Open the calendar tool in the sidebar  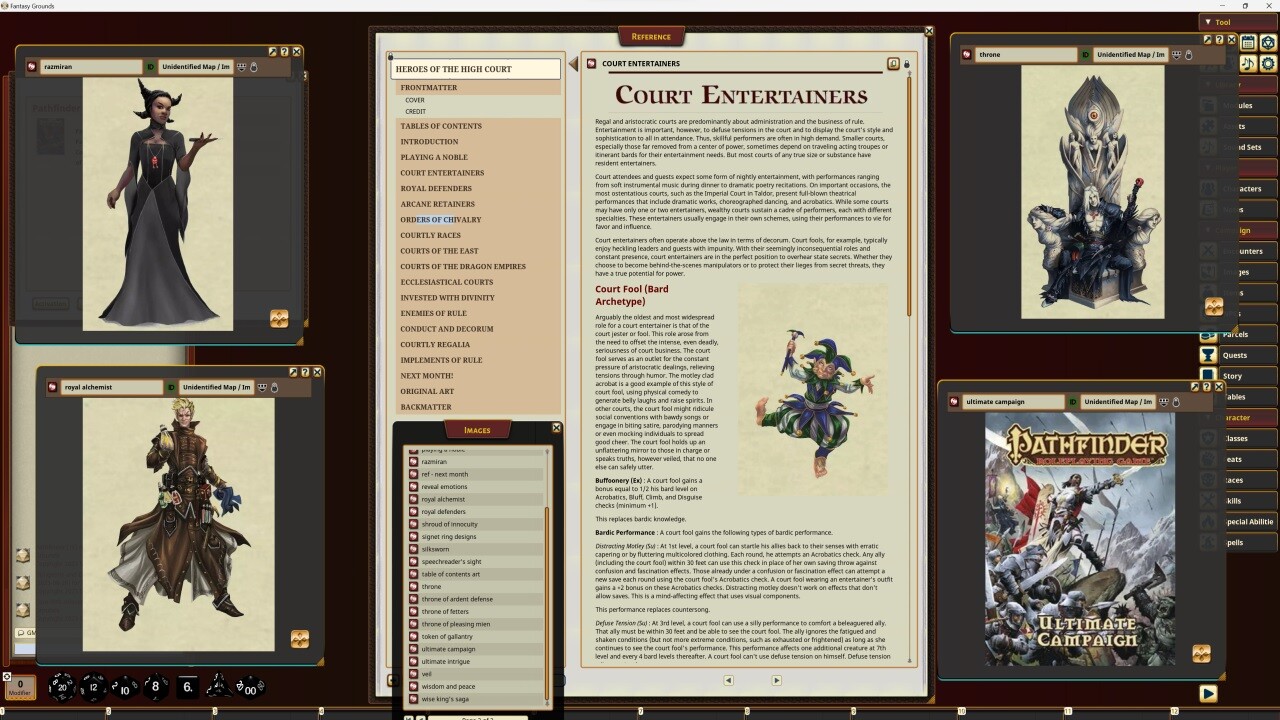(x=1249, y=44)
